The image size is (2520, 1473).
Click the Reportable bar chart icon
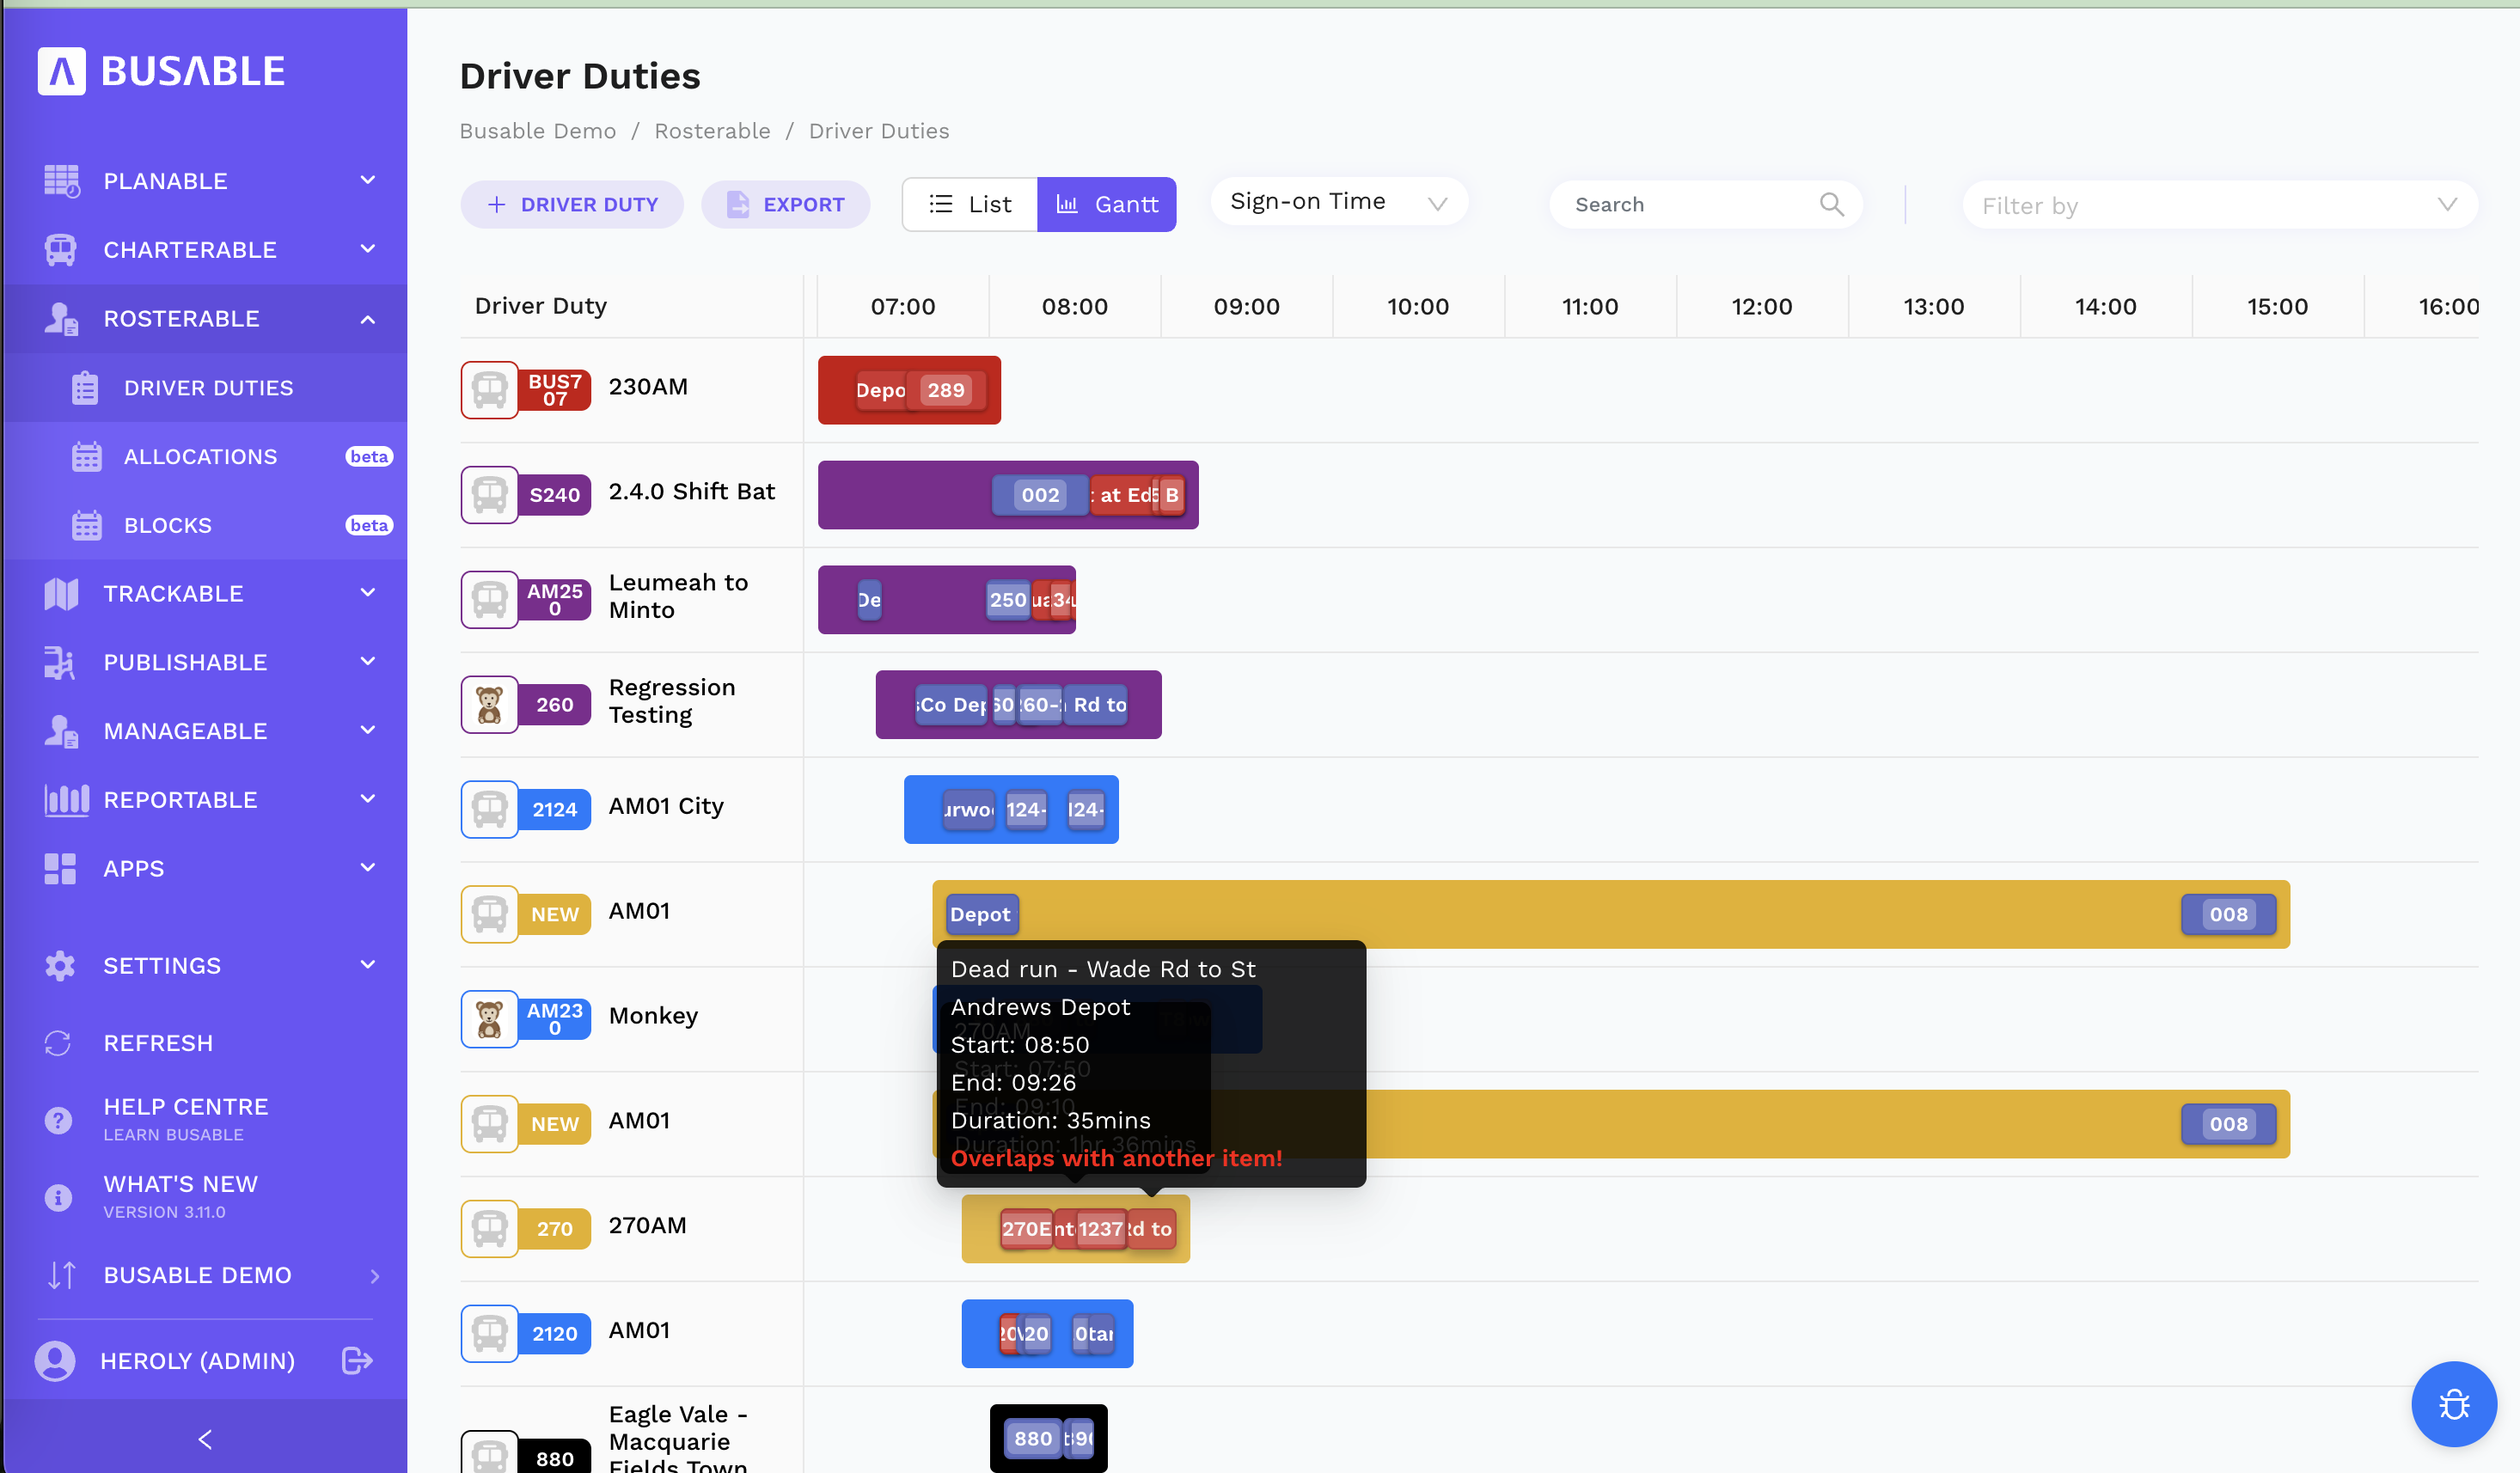66,800
